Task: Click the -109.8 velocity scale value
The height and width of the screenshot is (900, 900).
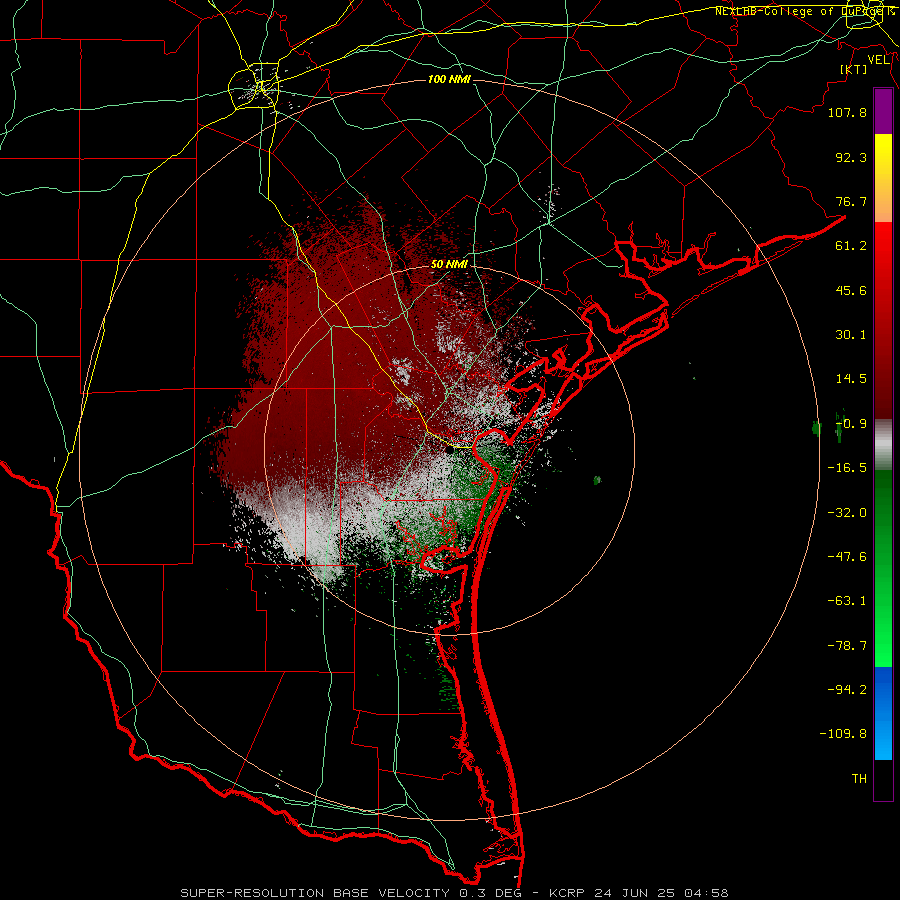Action: (x=843, y=734)
